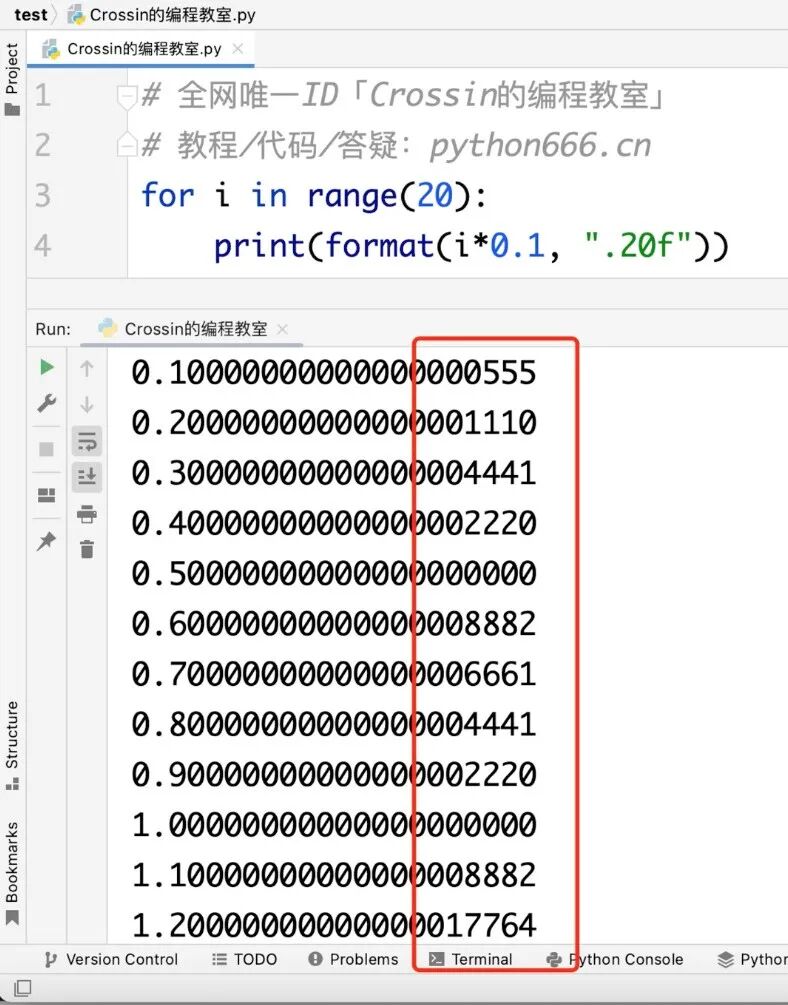This screenshot has height=1005, width=788.
Task: Stop the running process square icon
Action: click(x=46, y=449)
